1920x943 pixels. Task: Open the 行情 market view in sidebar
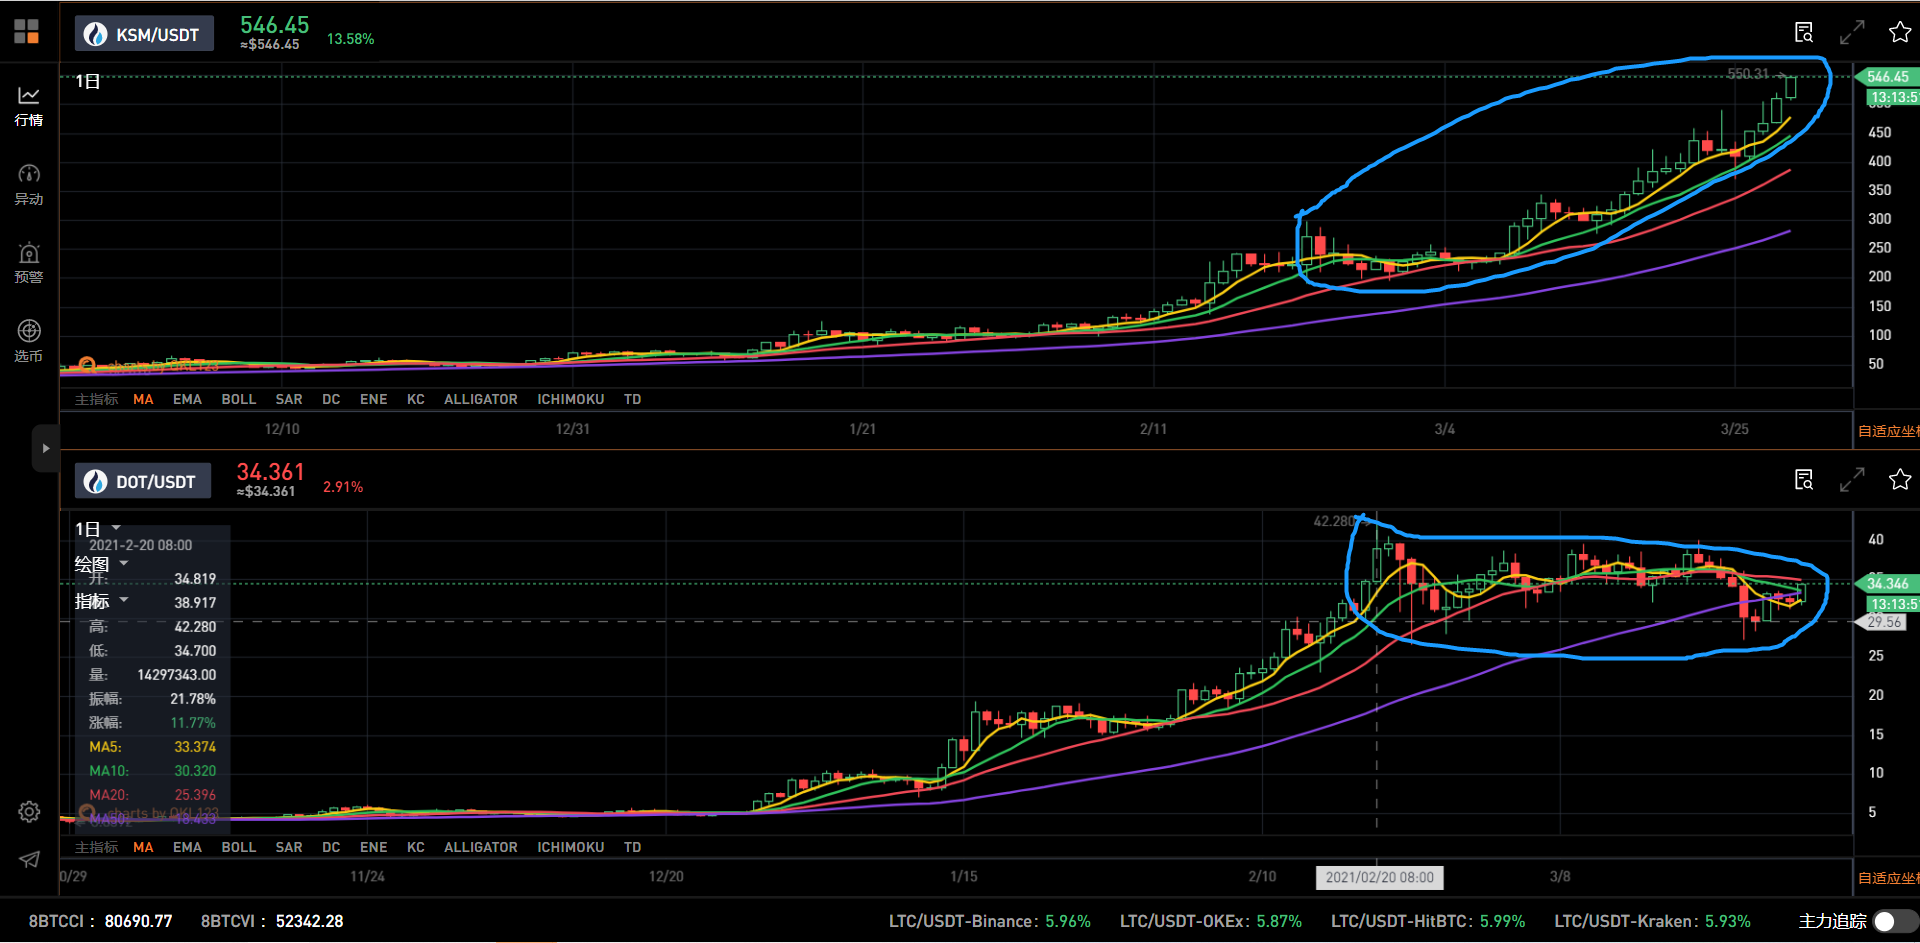(x=29, y=105)
